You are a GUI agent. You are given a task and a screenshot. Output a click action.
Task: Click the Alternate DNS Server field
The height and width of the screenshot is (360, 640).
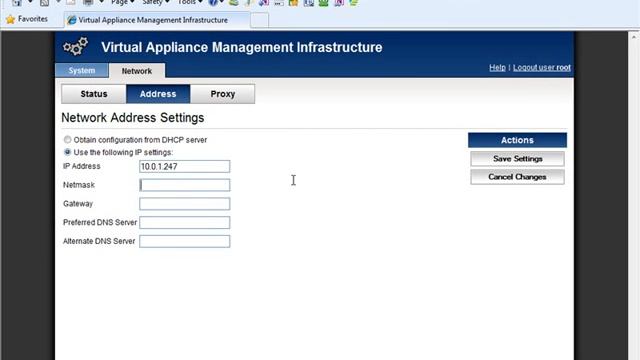coord(184,241)
